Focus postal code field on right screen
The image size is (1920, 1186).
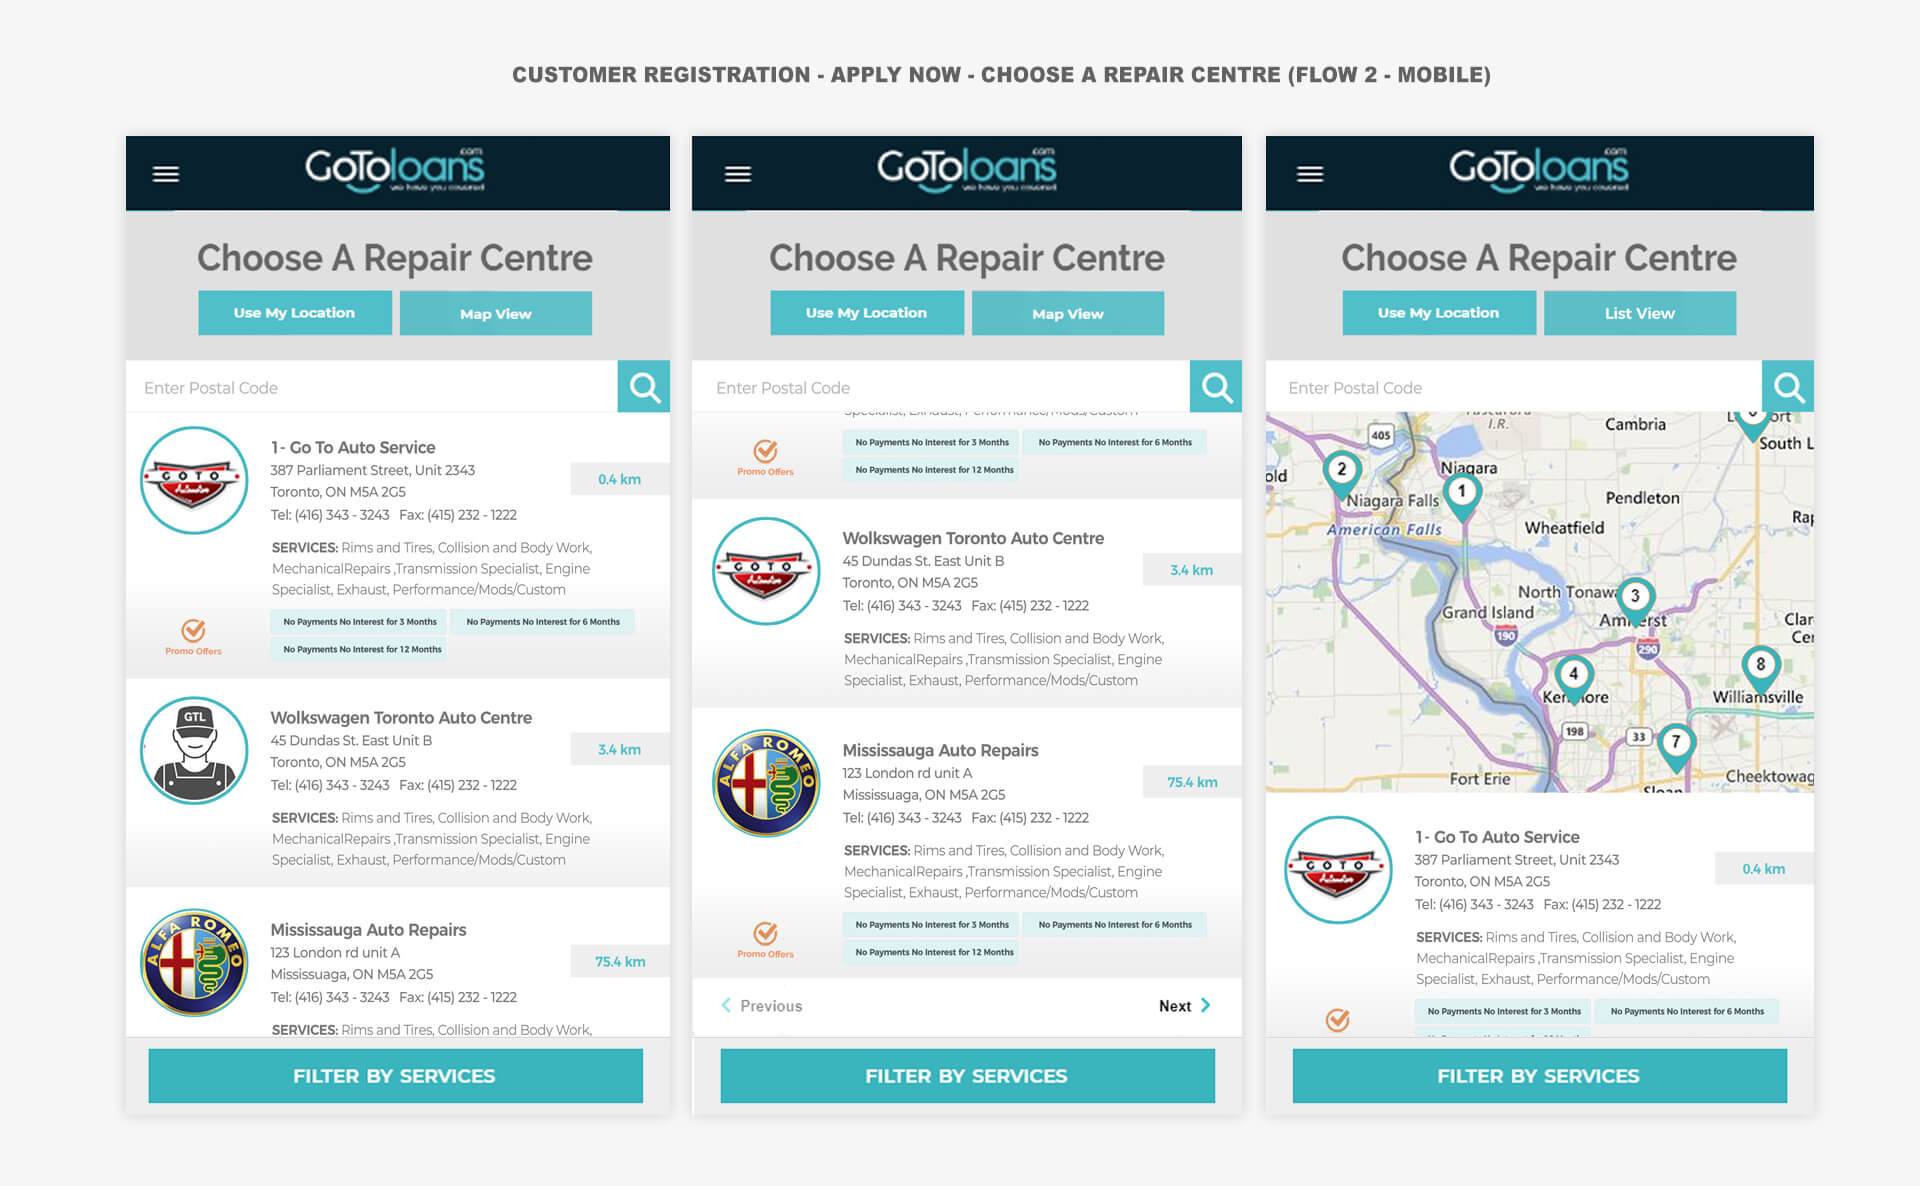(1514, 387)
